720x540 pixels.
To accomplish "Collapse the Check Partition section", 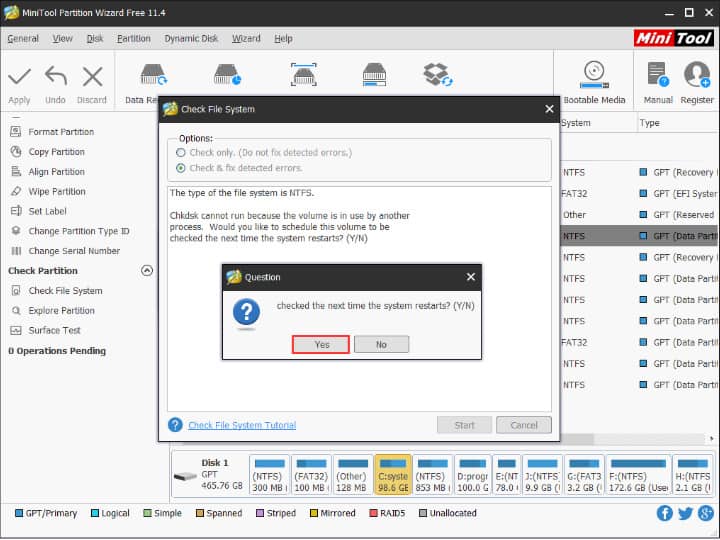I will 146,270.
